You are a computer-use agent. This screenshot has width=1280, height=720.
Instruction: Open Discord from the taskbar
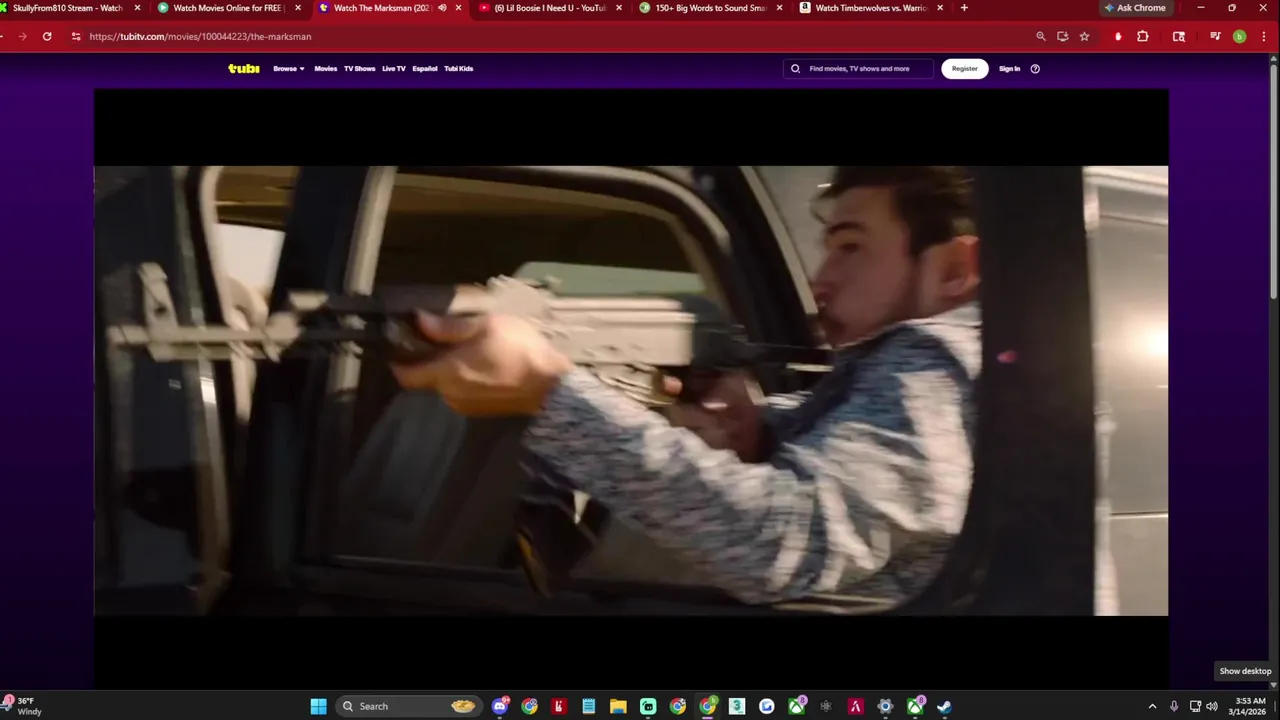click(x=500, y=706)
